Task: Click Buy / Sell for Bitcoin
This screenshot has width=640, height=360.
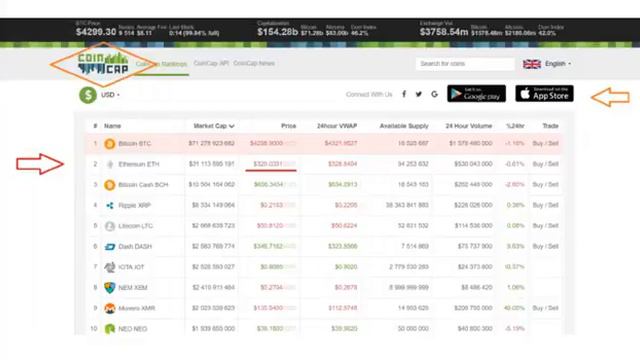Action: (545, 144)
